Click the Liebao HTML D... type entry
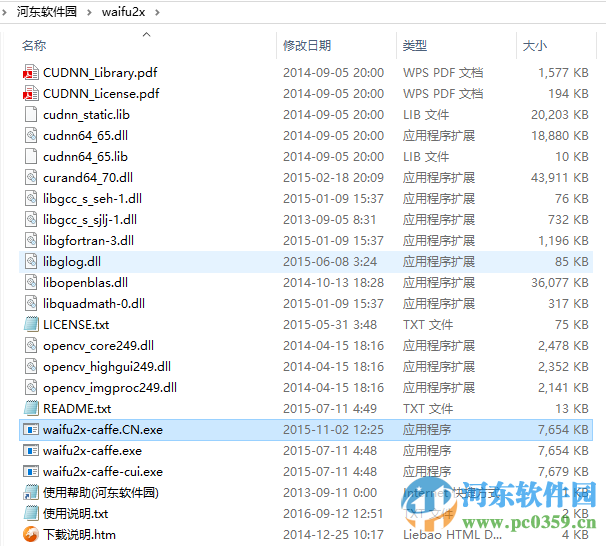Image resolution: width=606 pixels, height=547 pixels. pyautogui.click(x=452, y=535)
